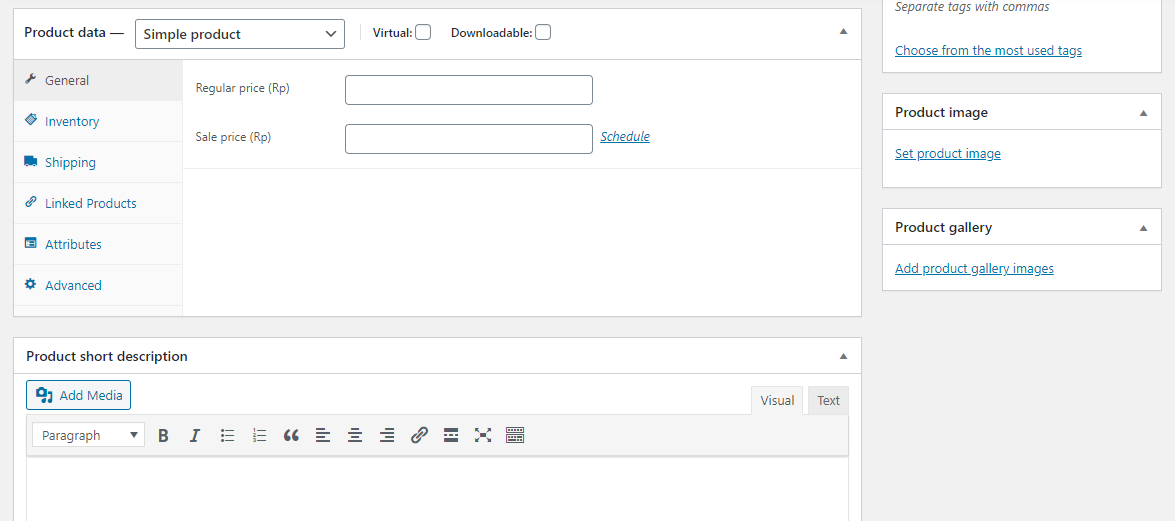Click the insert/edit link icon
This screenshot has height=521, width=1175.
pos(419,435)
